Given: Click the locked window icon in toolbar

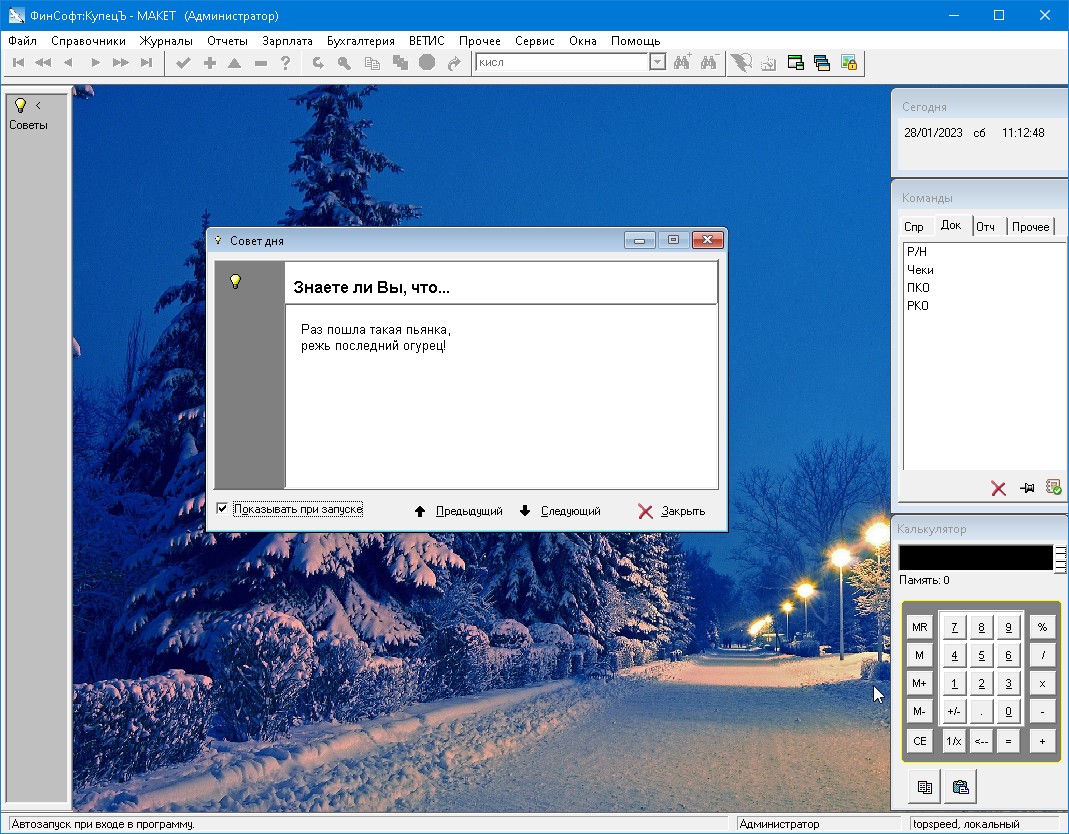Looking at the screenshot, I should [849, 63].
